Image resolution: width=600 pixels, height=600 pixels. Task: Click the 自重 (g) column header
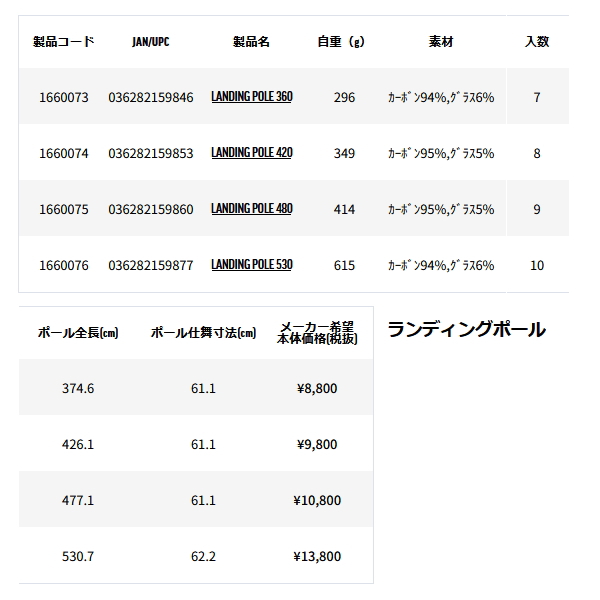tap(341, 41)
